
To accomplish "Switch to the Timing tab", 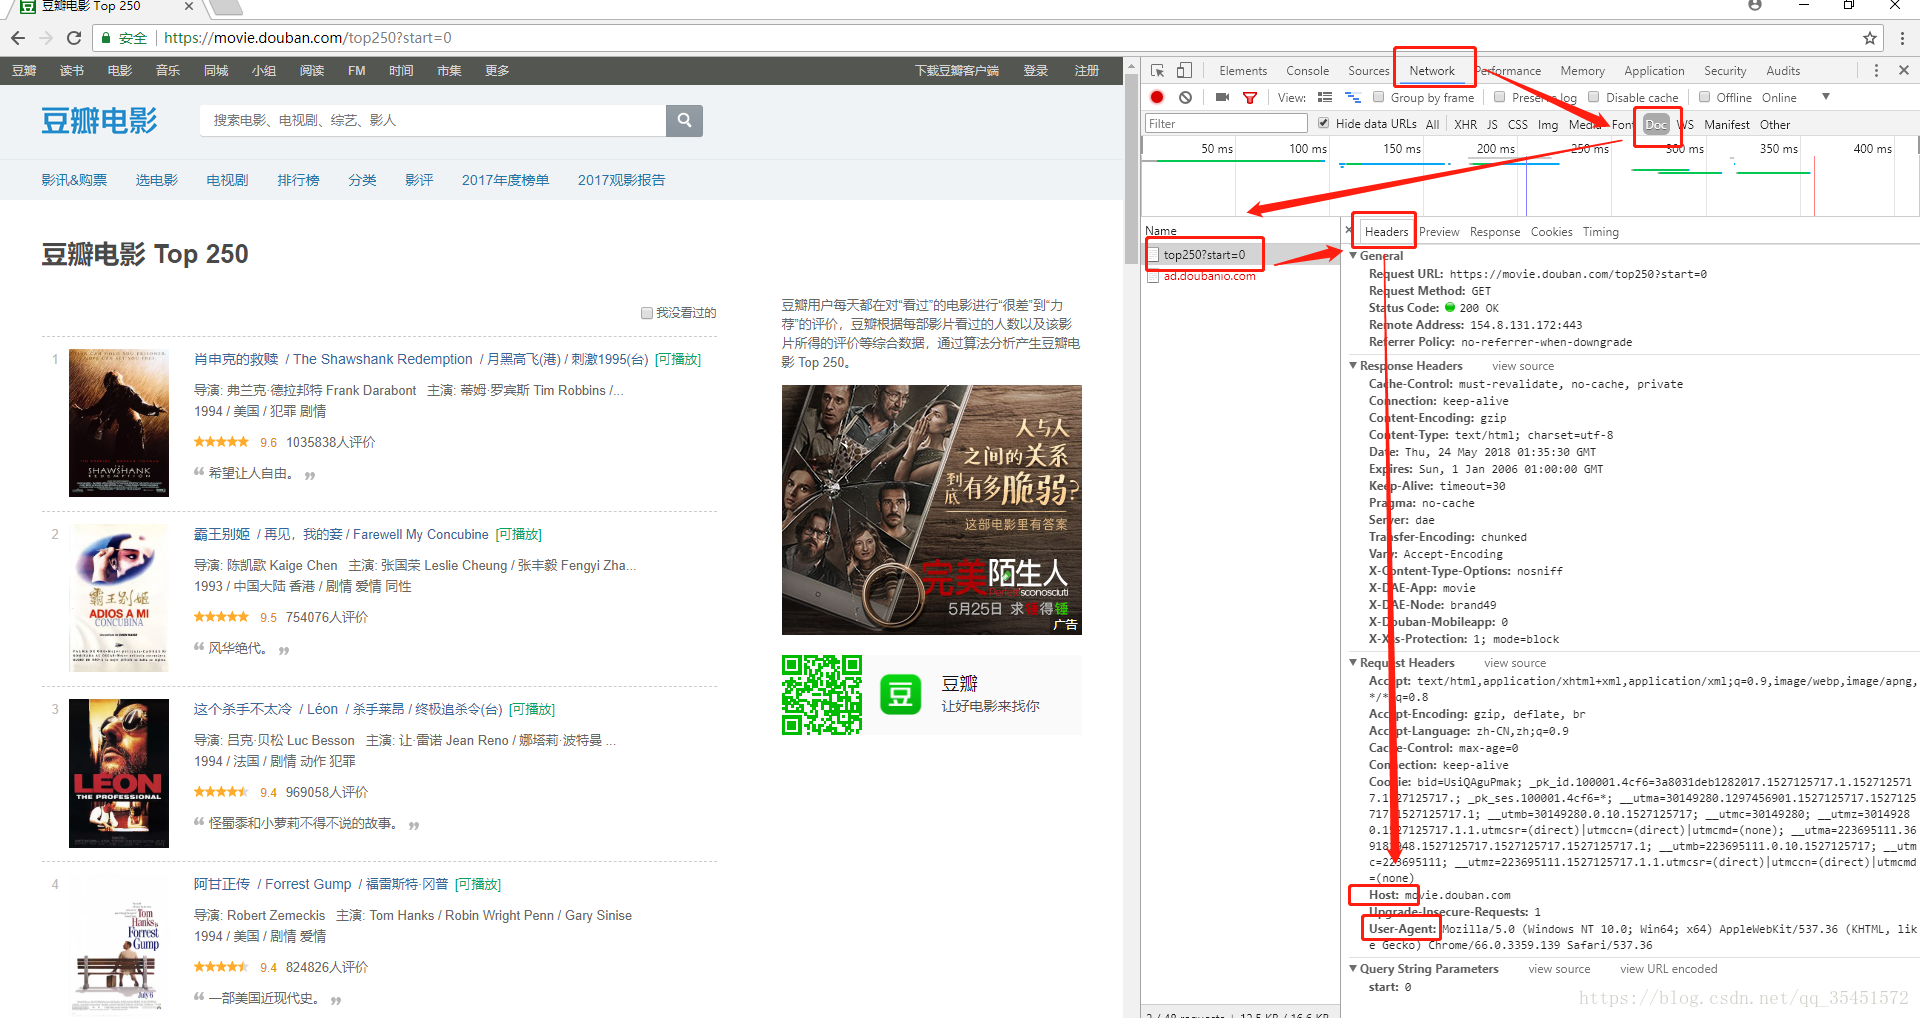I will point(1600,232).
